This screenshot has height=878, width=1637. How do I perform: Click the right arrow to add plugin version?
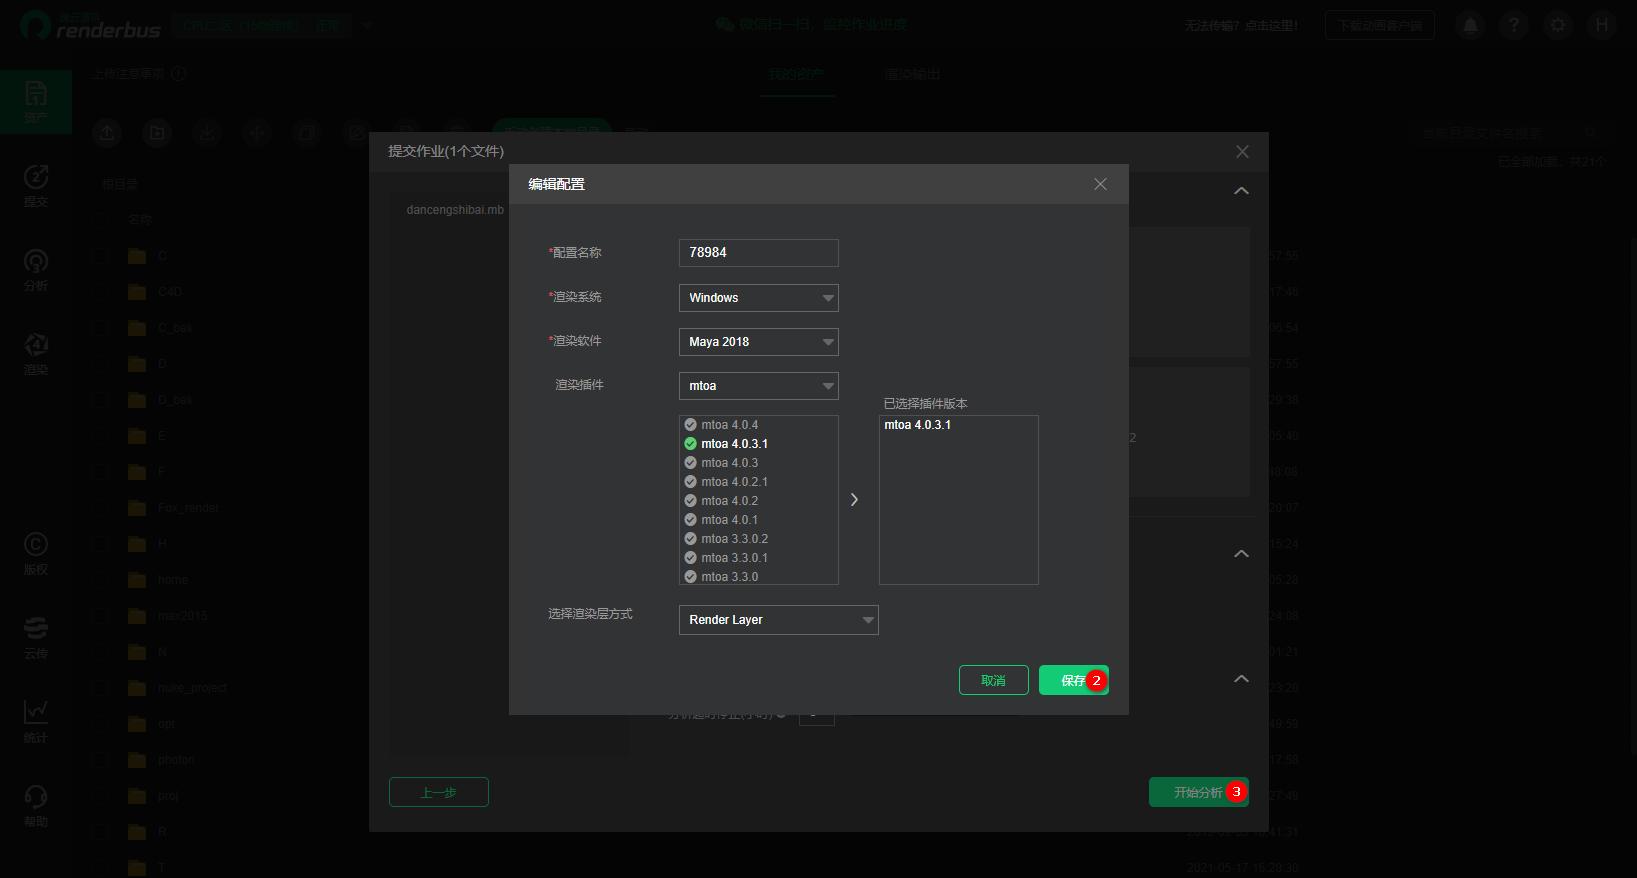(x=854, y=500)
